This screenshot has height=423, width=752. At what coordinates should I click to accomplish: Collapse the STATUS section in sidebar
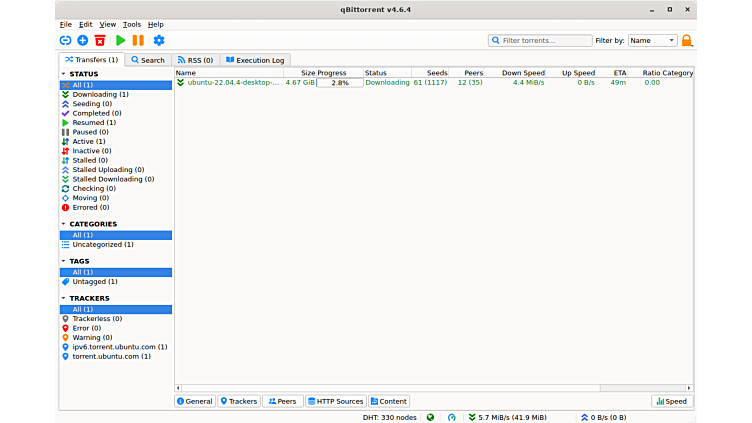[65, 74]
